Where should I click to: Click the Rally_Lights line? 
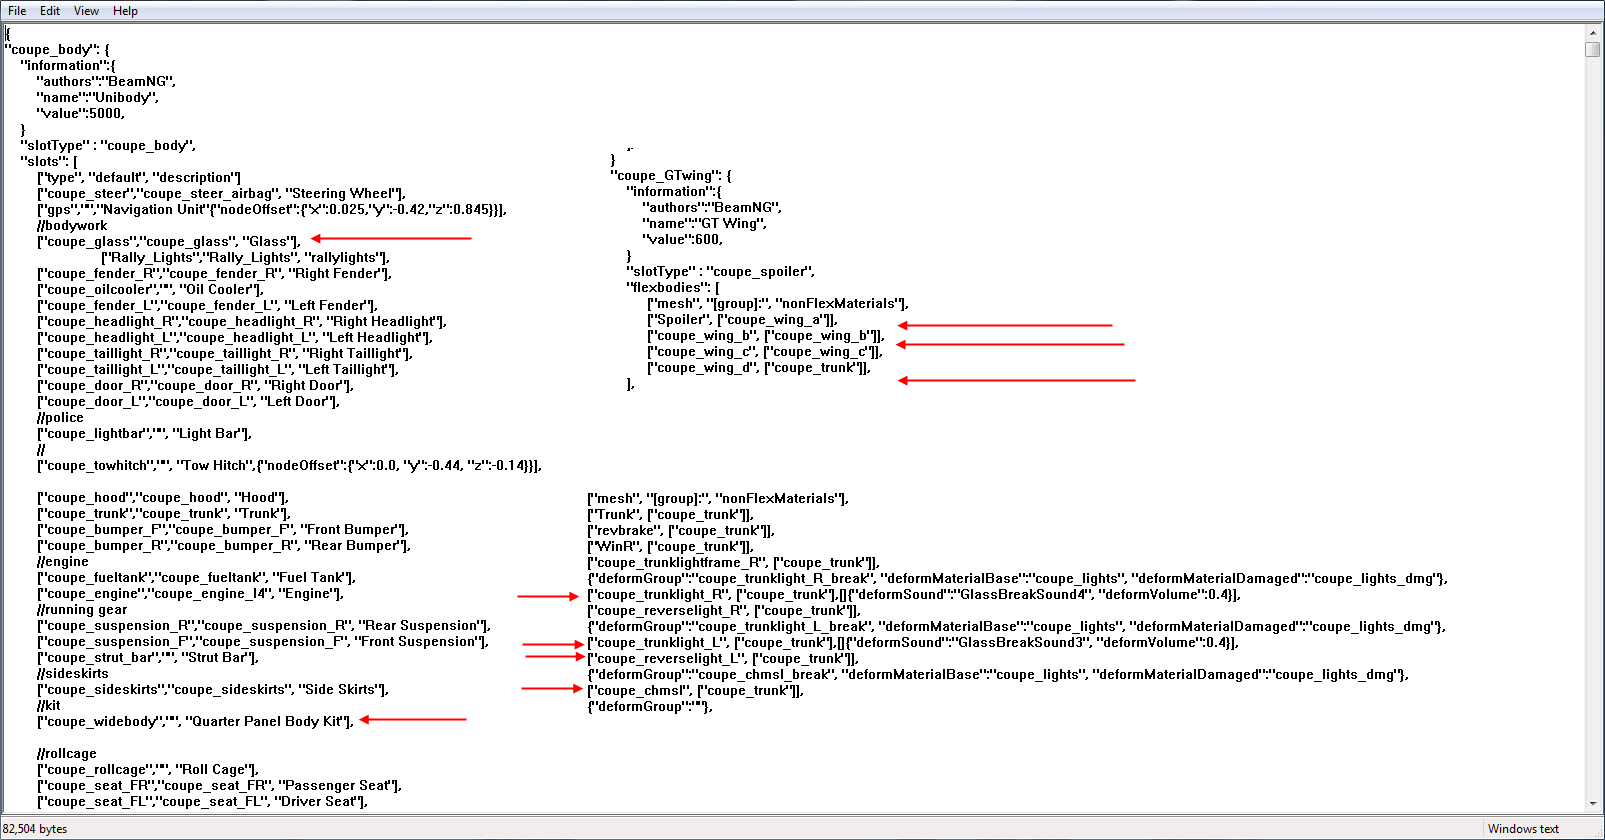pyautogui.click(x=244, y=257)
